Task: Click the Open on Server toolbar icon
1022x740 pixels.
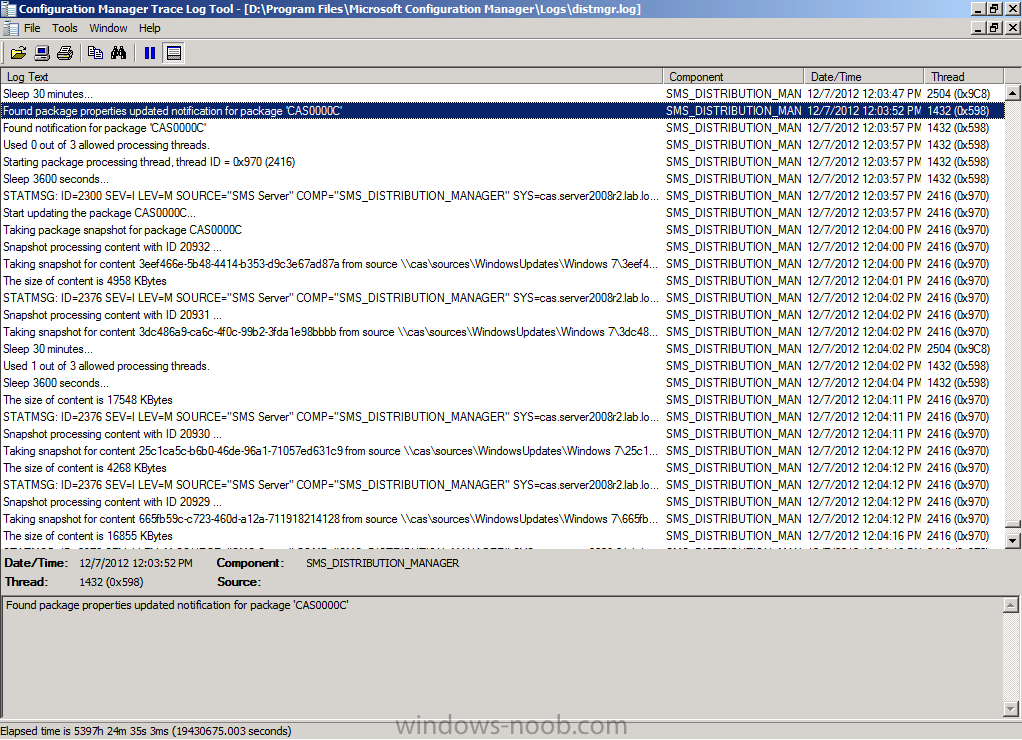Action: point(42,53)
